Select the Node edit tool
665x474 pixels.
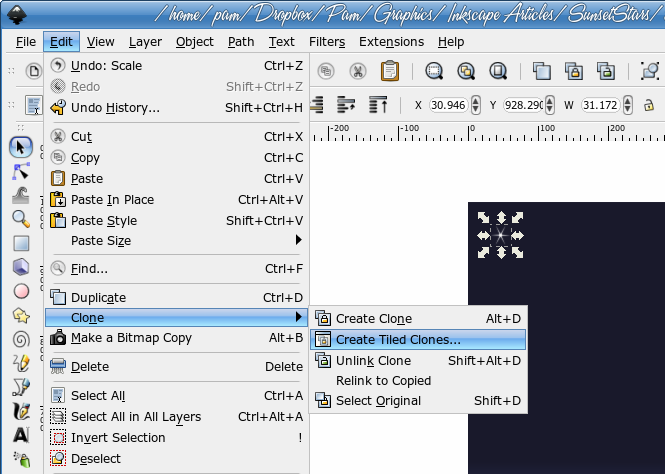click(20, 172)
